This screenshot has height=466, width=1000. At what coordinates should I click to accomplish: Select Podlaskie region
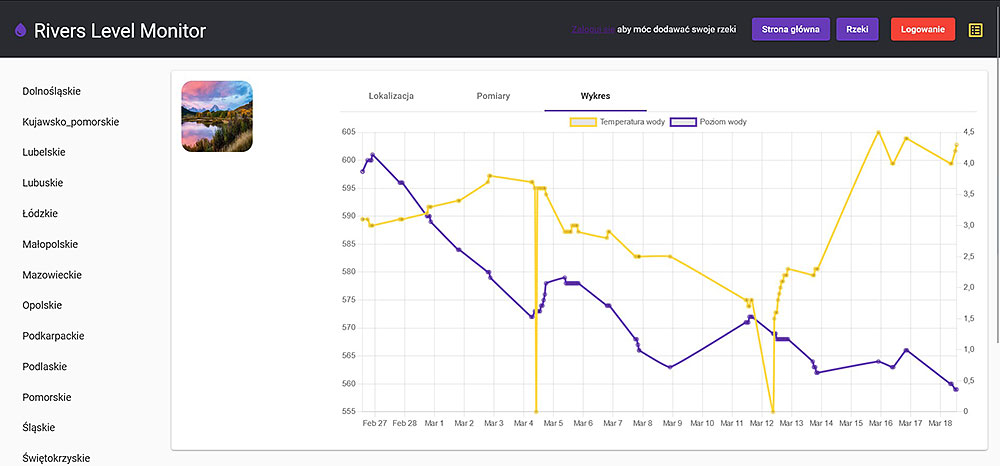tap(45, 367)
